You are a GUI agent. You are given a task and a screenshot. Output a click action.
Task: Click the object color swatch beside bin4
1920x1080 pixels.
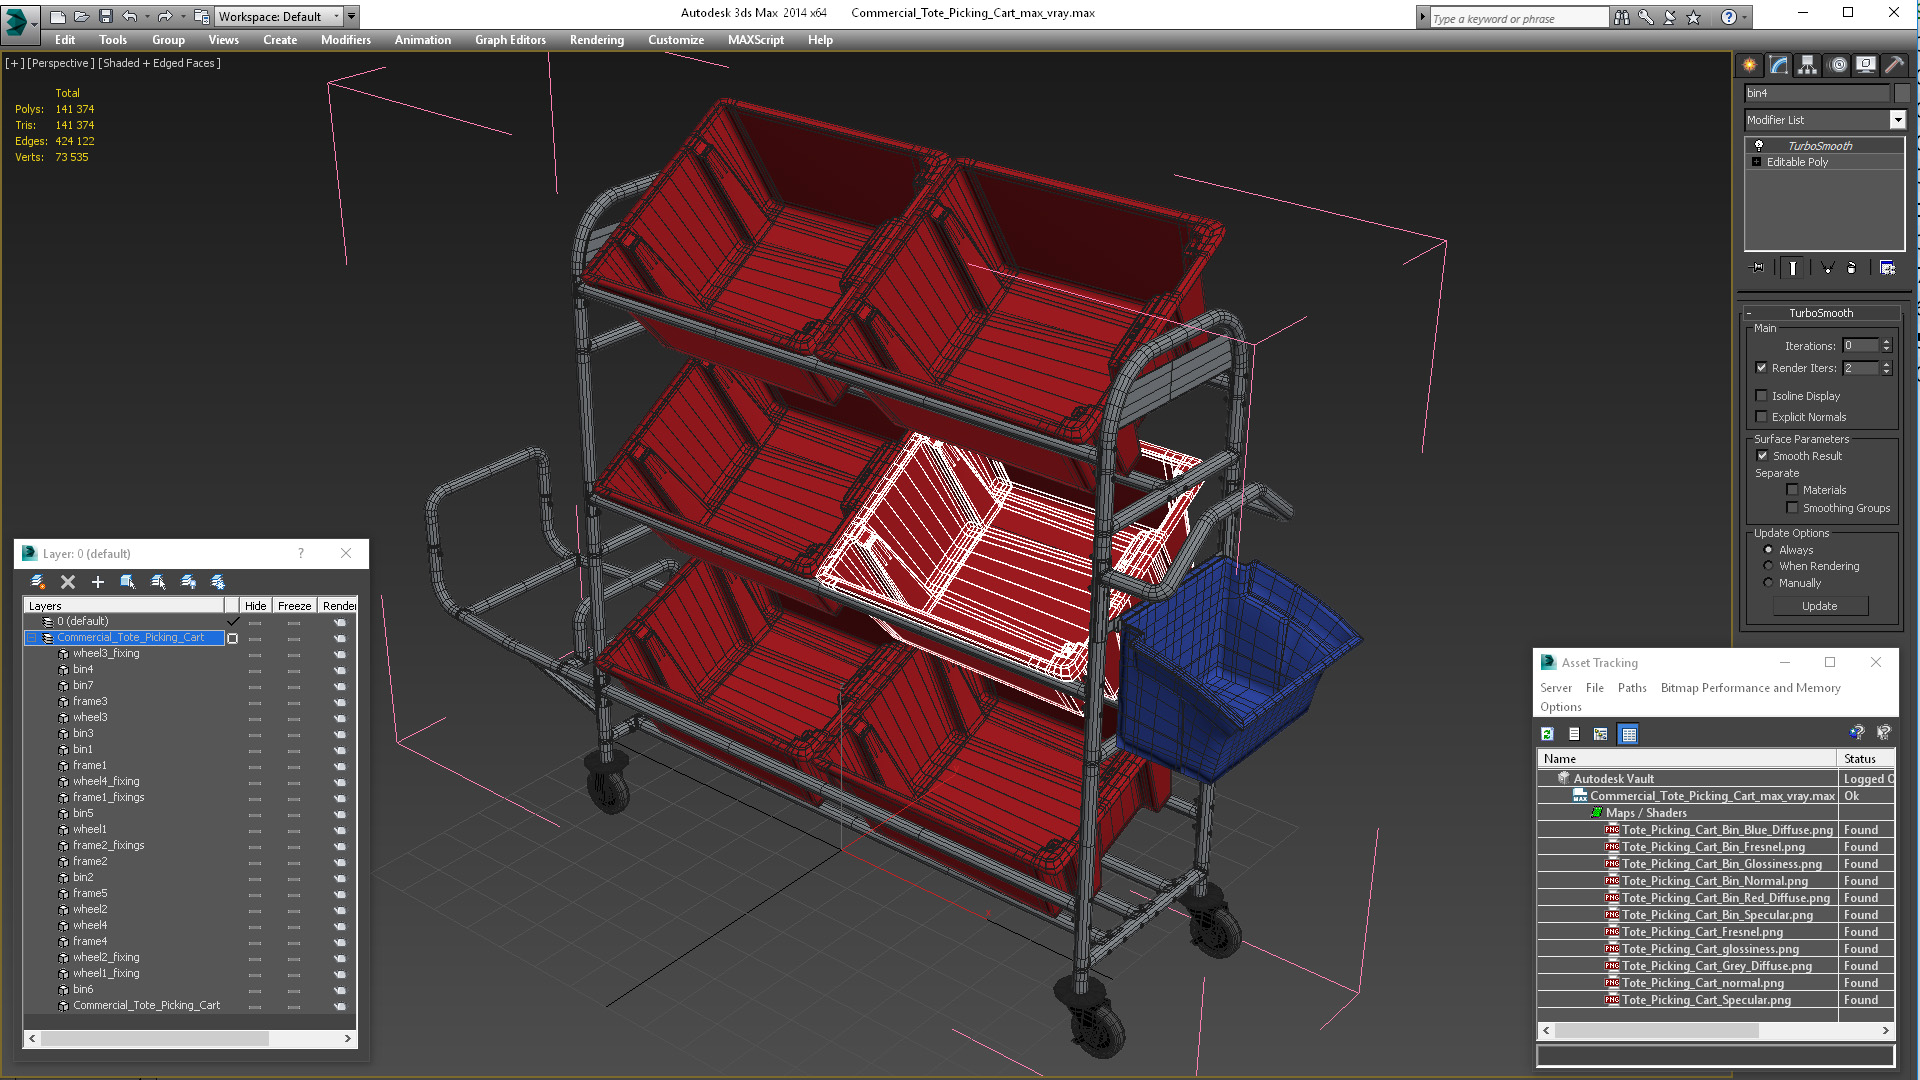point(1902,93)
